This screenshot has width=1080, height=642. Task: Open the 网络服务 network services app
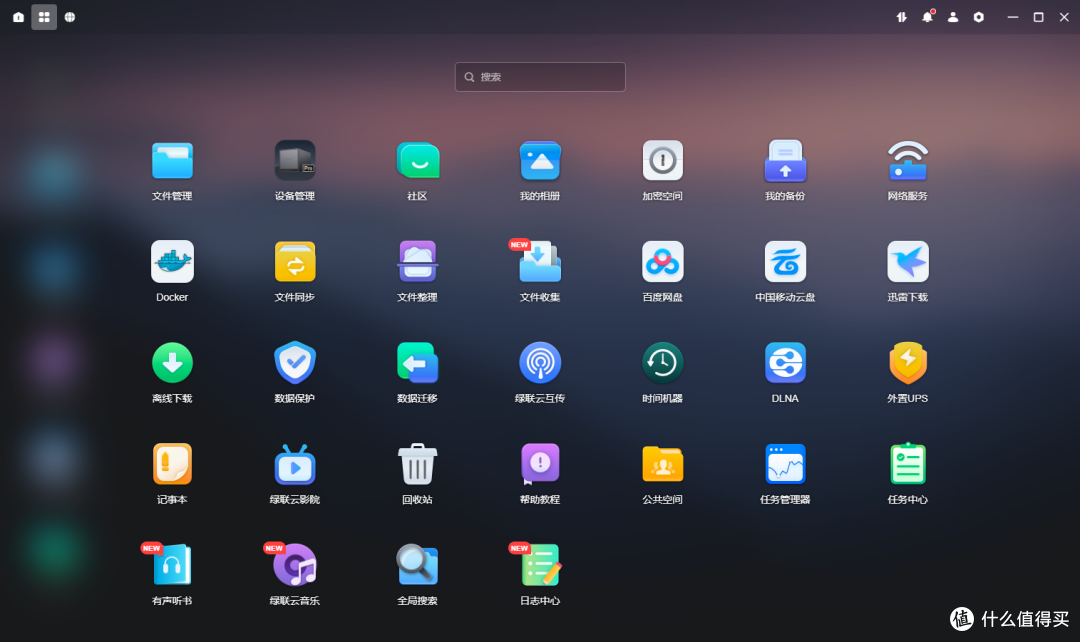pyautogui.click(x=908, y=161)
